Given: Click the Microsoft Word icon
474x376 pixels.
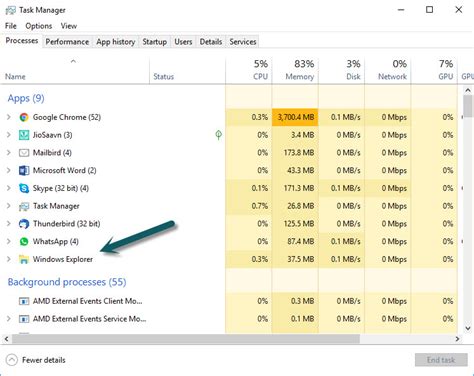Looking at the screenshot, I should tap(24, 170).
